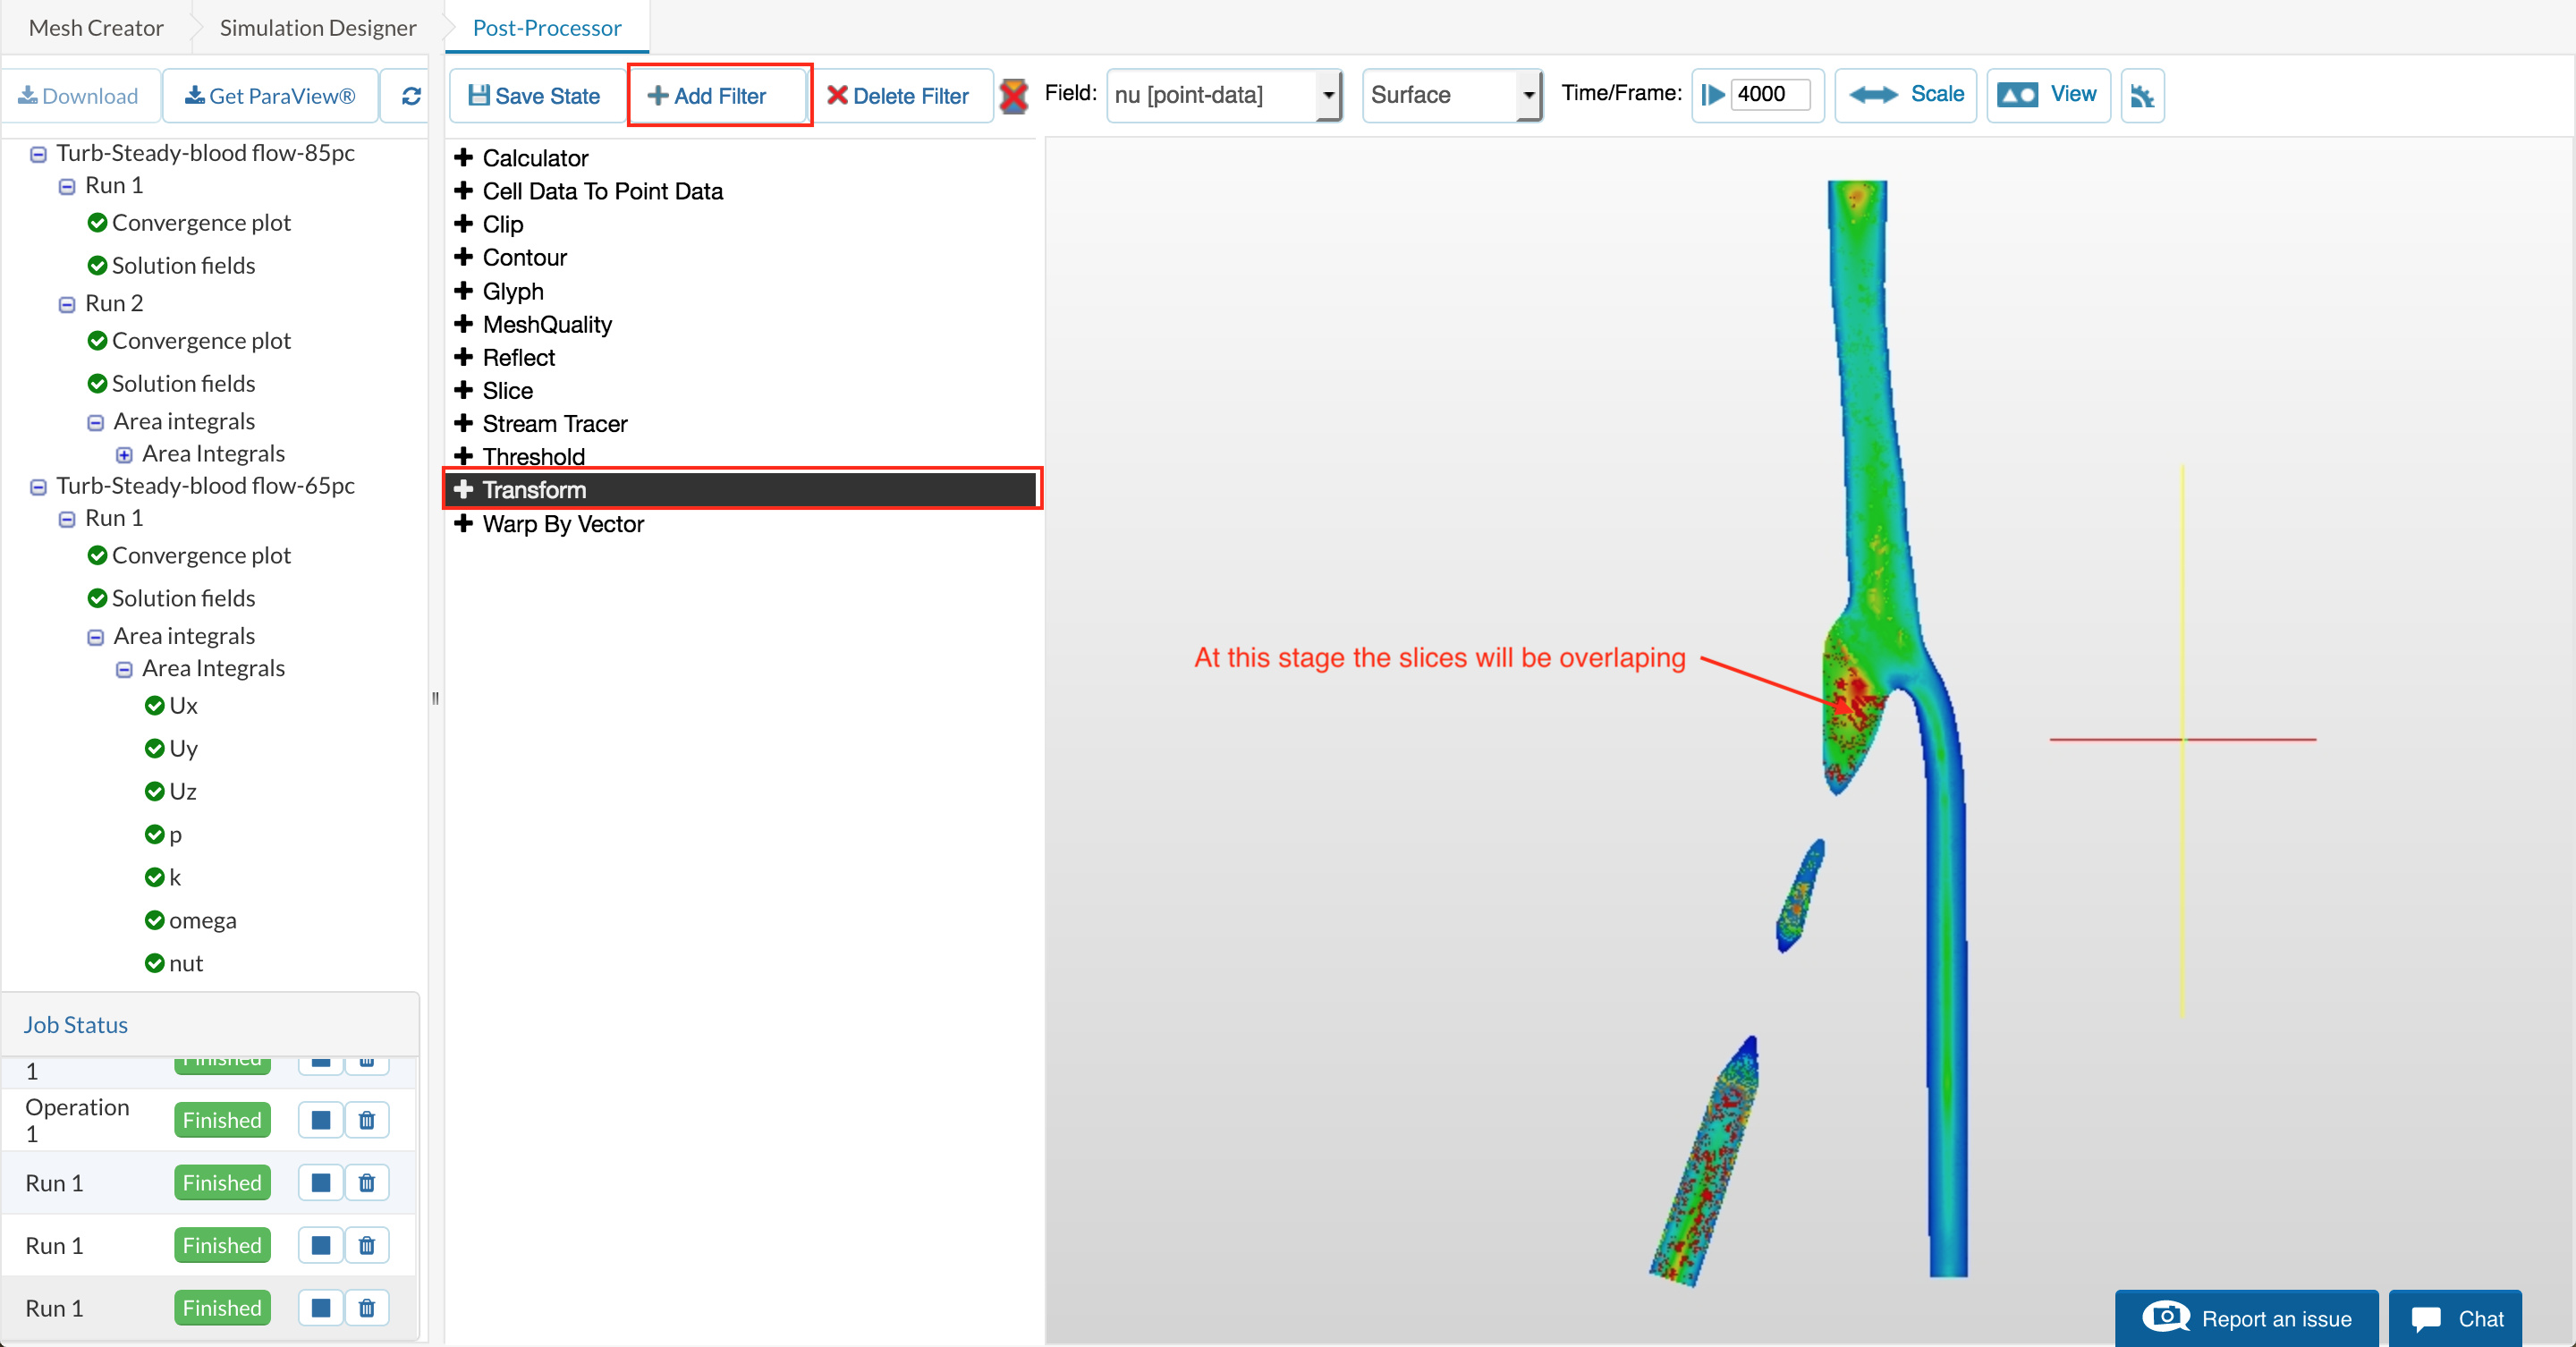Click the red X delete-all filters icon
This screenshot has height=1347, width=2576.
point(1013,96)
